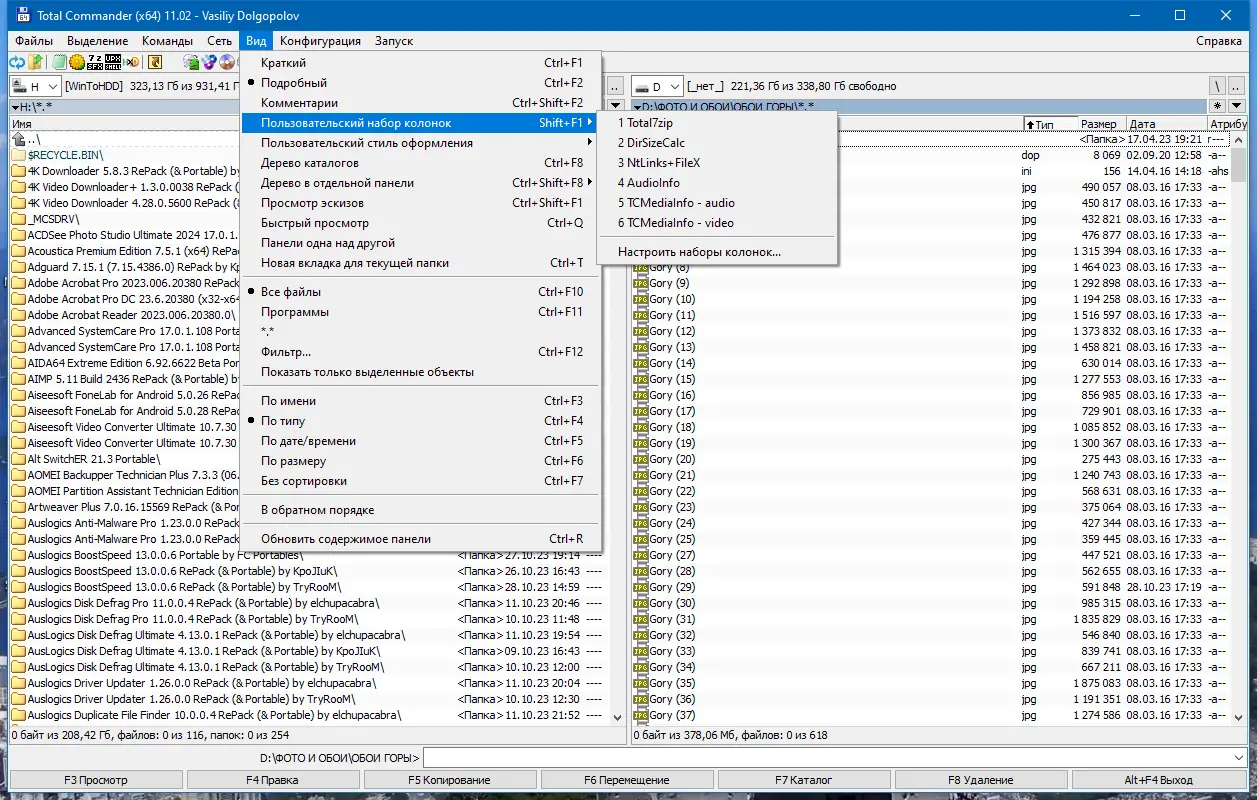Expand Пользовательский стиль оформления submenu

(421, 143)
